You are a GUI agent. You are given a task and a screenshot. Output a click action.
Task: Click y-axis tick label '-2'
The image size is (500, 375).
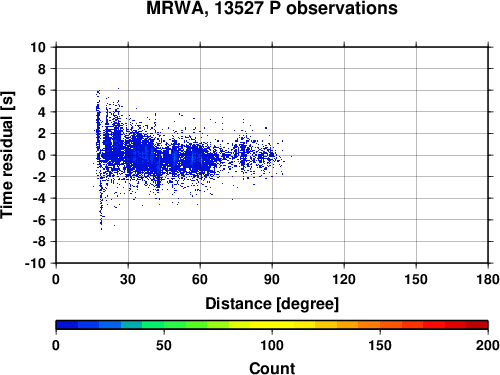click(x=39, y=177)
